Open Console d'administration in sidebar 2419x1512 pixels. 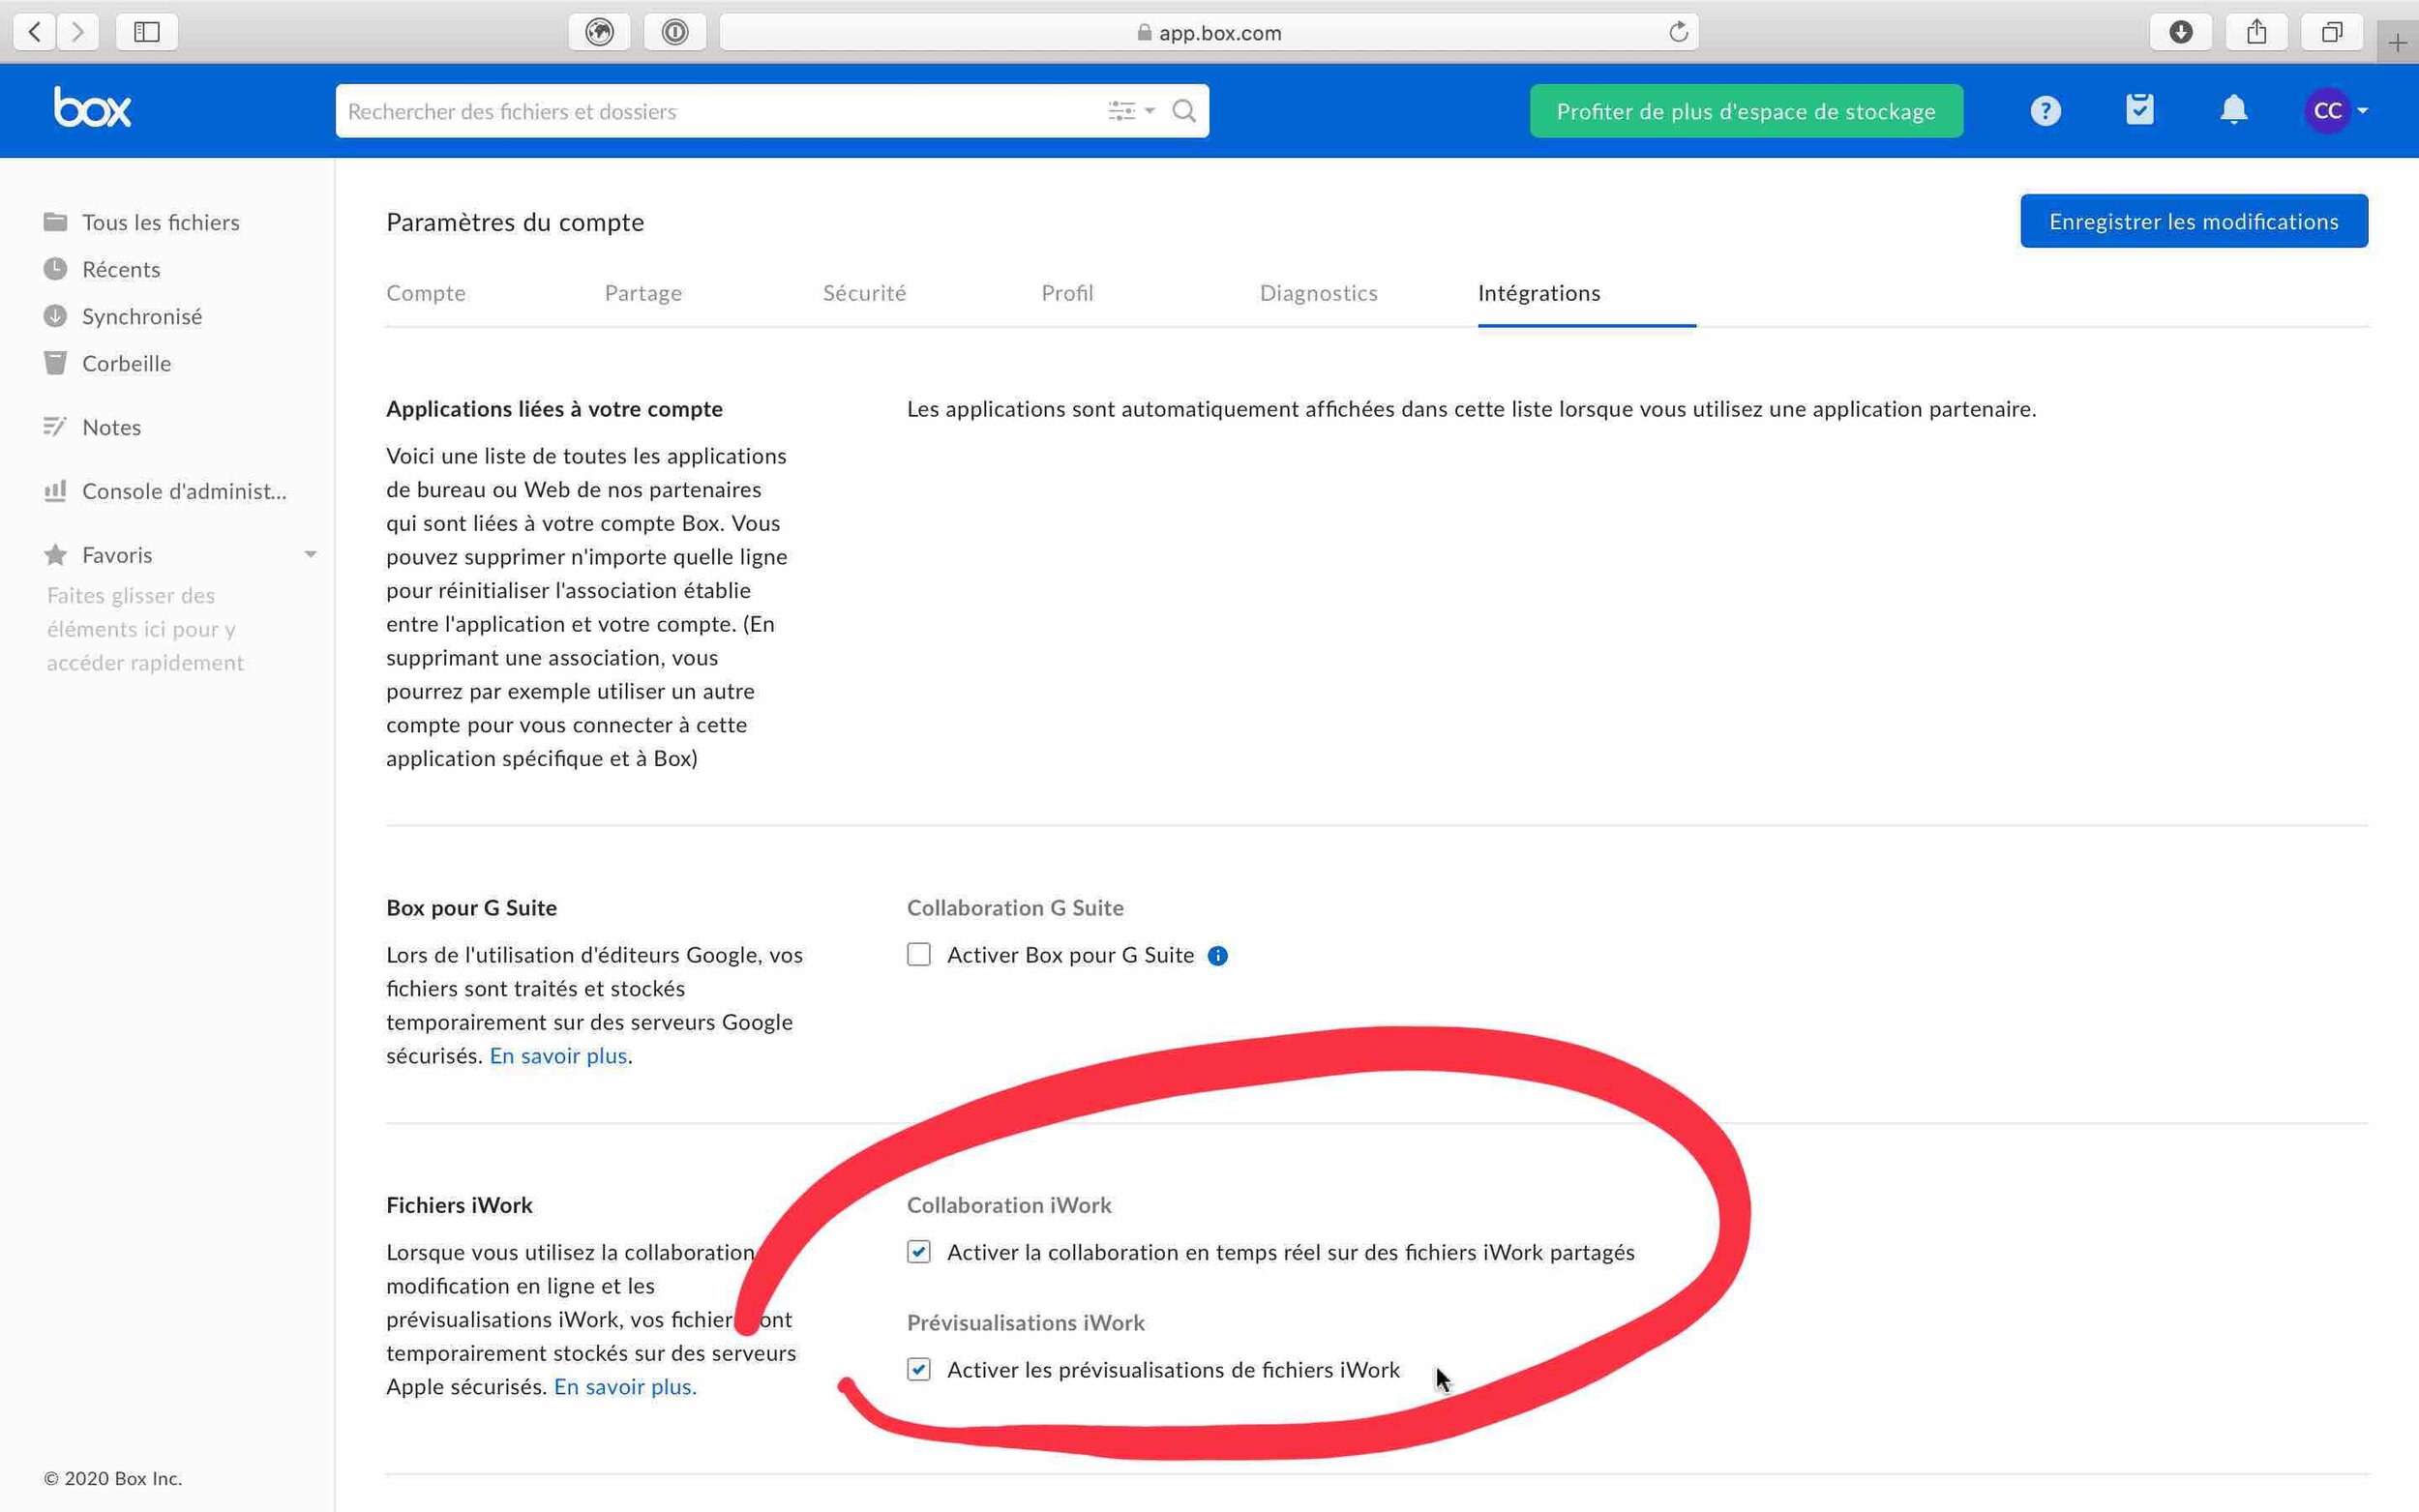pos(165,491)
